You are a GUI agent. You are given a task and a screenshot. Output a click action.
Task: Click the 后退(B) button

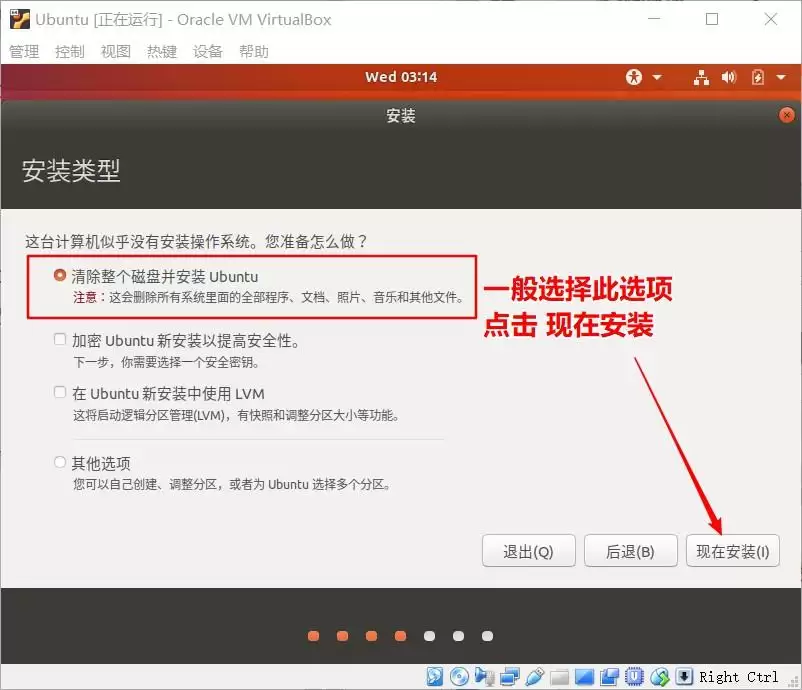(x=630, y=550)
